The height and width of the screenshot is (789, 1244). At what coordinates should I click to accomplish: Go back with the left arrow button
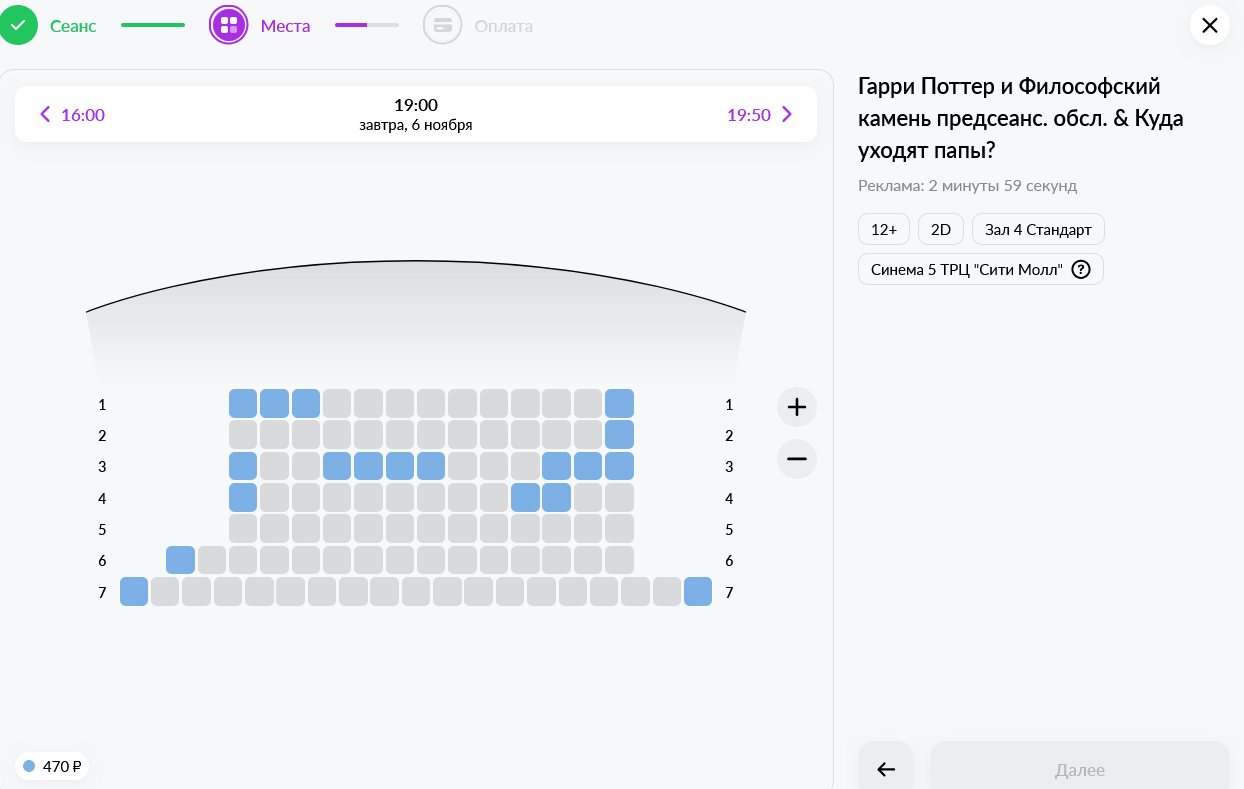click(885, 768)
